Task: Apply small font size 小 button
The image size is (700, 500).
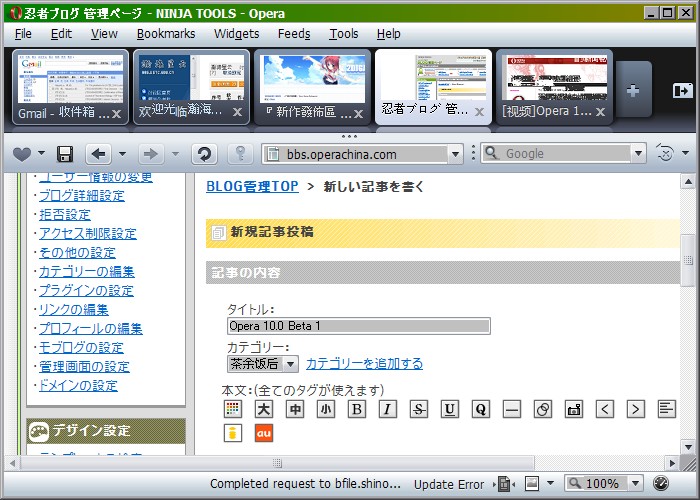Action: coord(325,408)
